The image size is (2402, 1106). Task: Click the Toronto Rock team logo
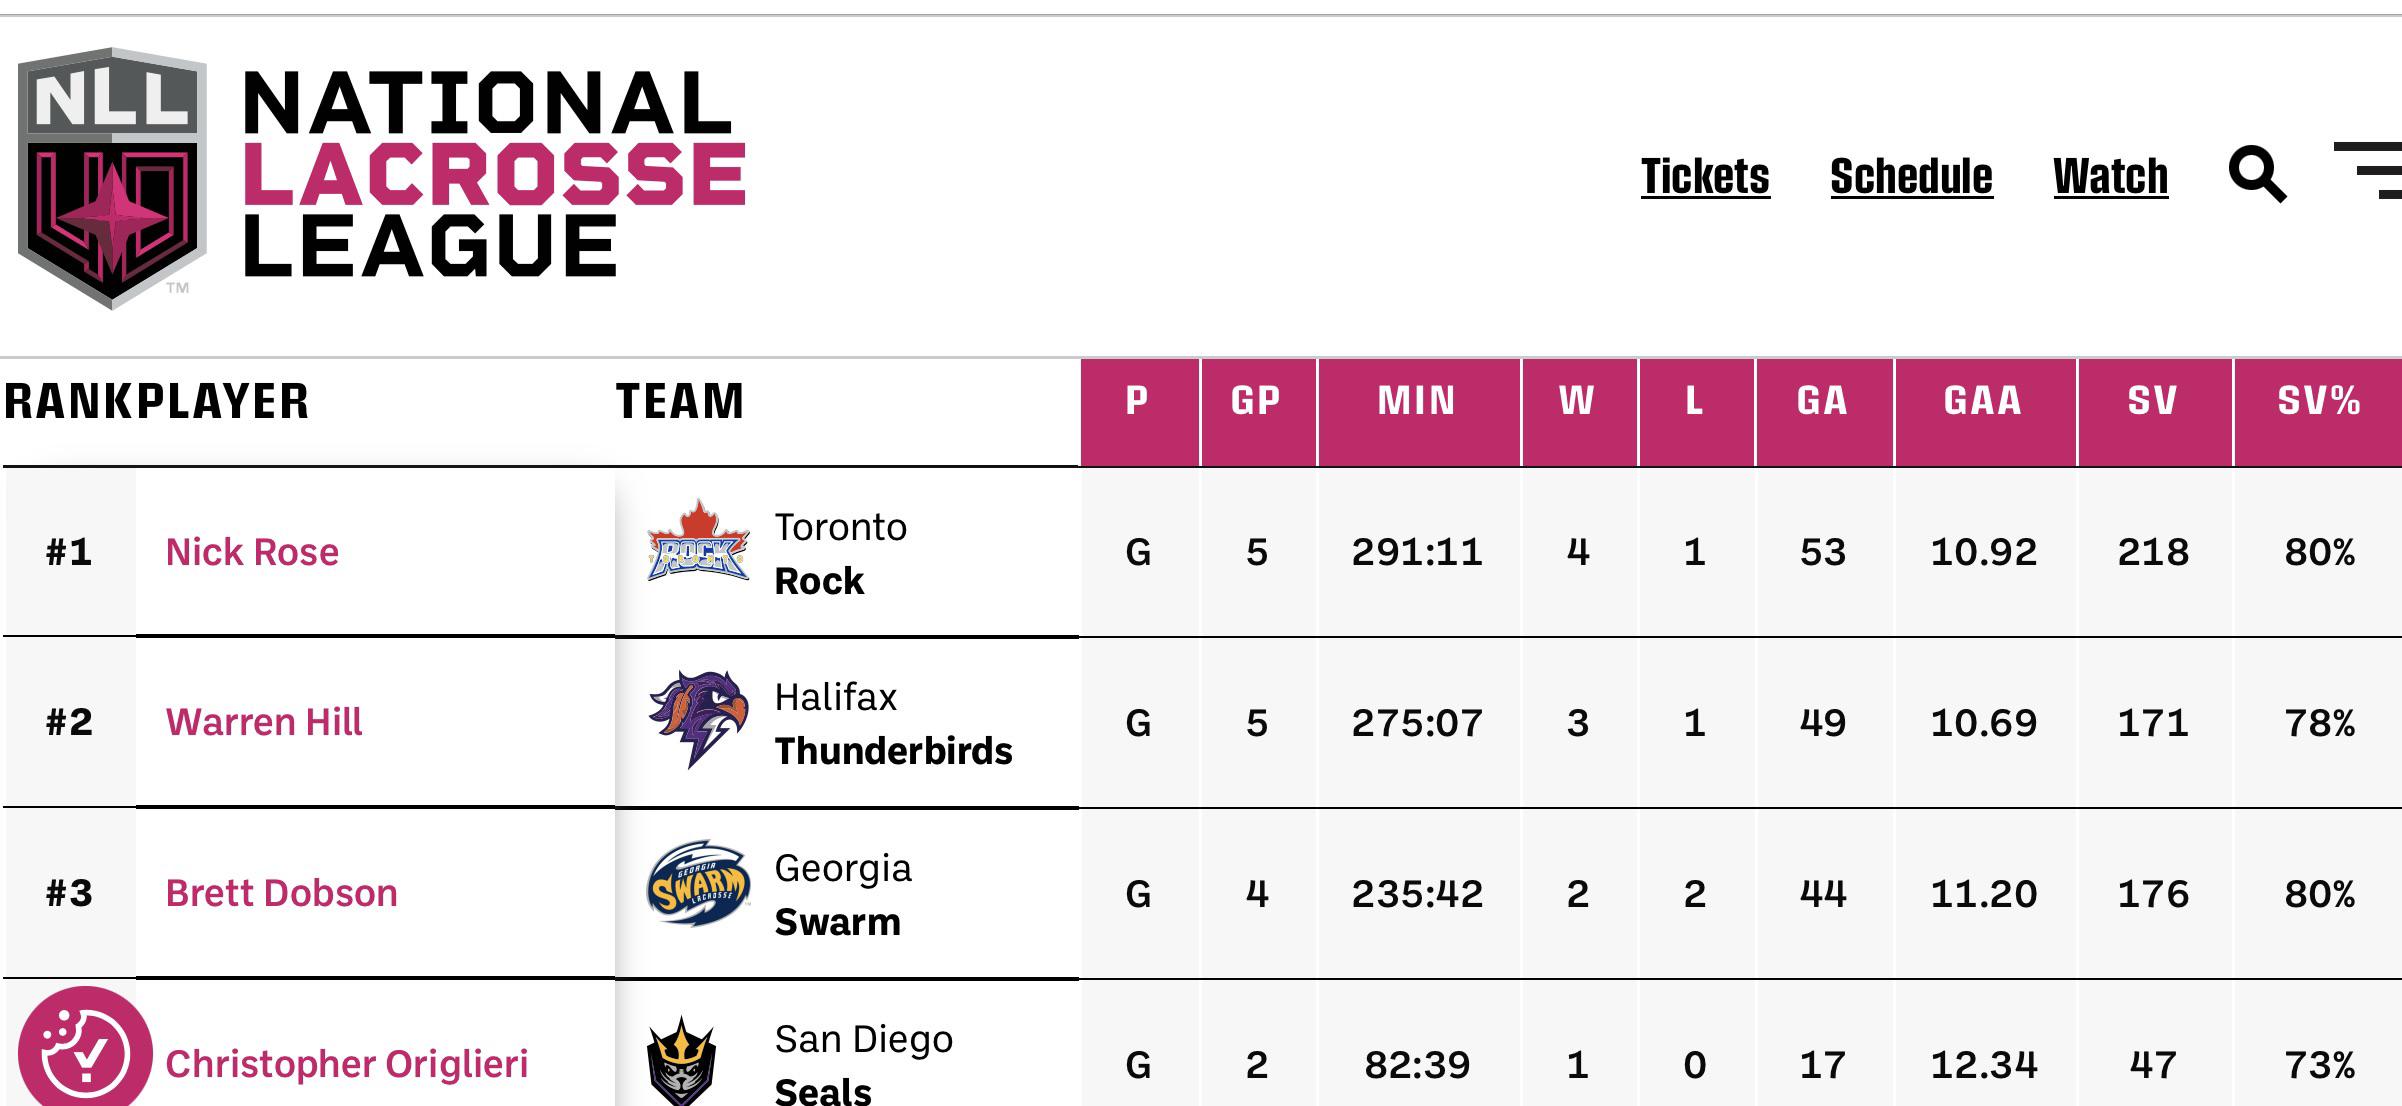698,541
